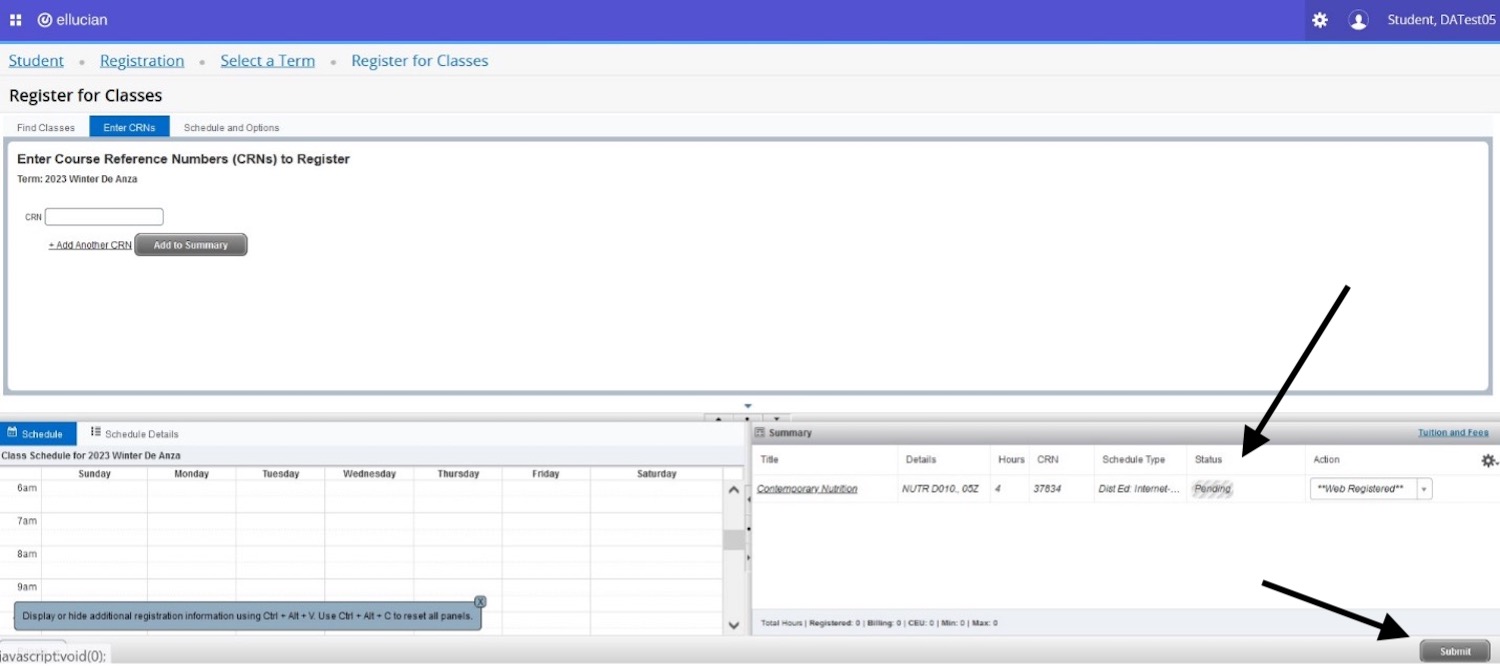Switch to the Find Classes tab
The image size is (1500, 666).
(x=46, y=128)
